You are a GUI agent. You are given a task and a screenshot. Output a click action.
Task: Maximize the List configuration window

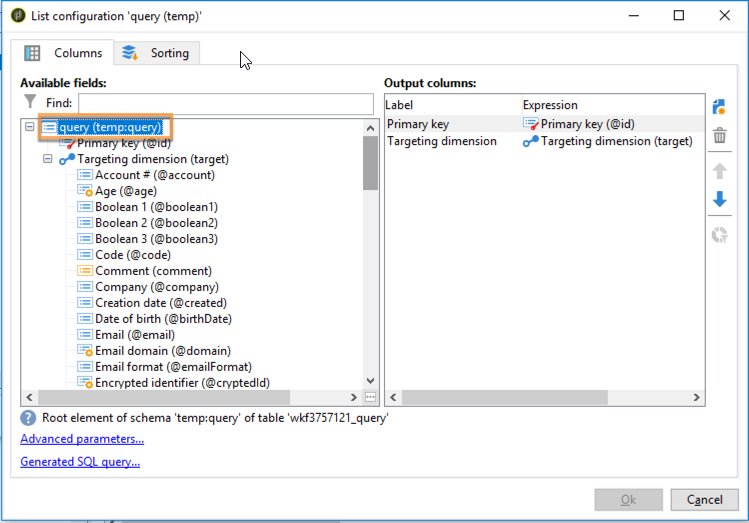pos(679,16)
